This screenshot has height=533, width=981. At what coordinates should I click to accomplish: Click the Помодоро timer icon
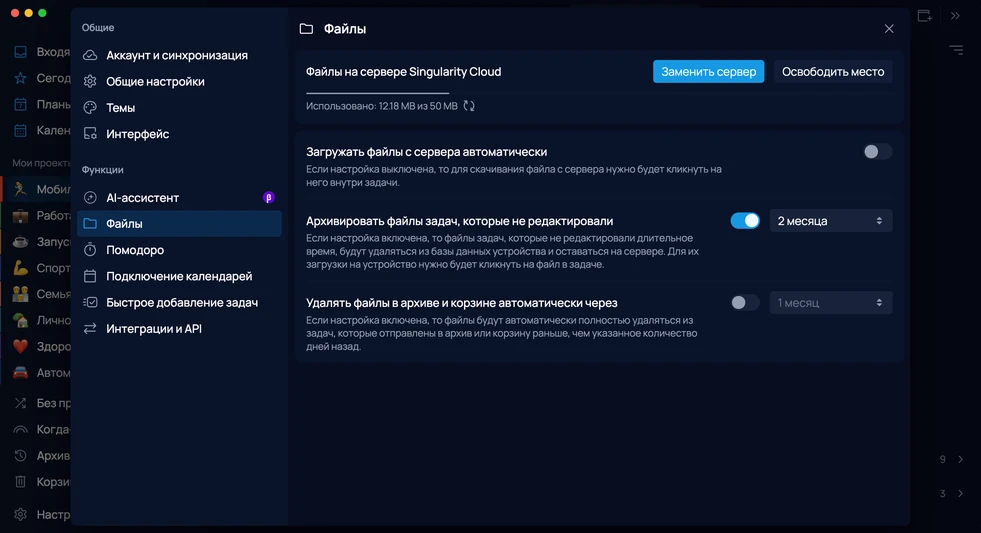(90, 250)
